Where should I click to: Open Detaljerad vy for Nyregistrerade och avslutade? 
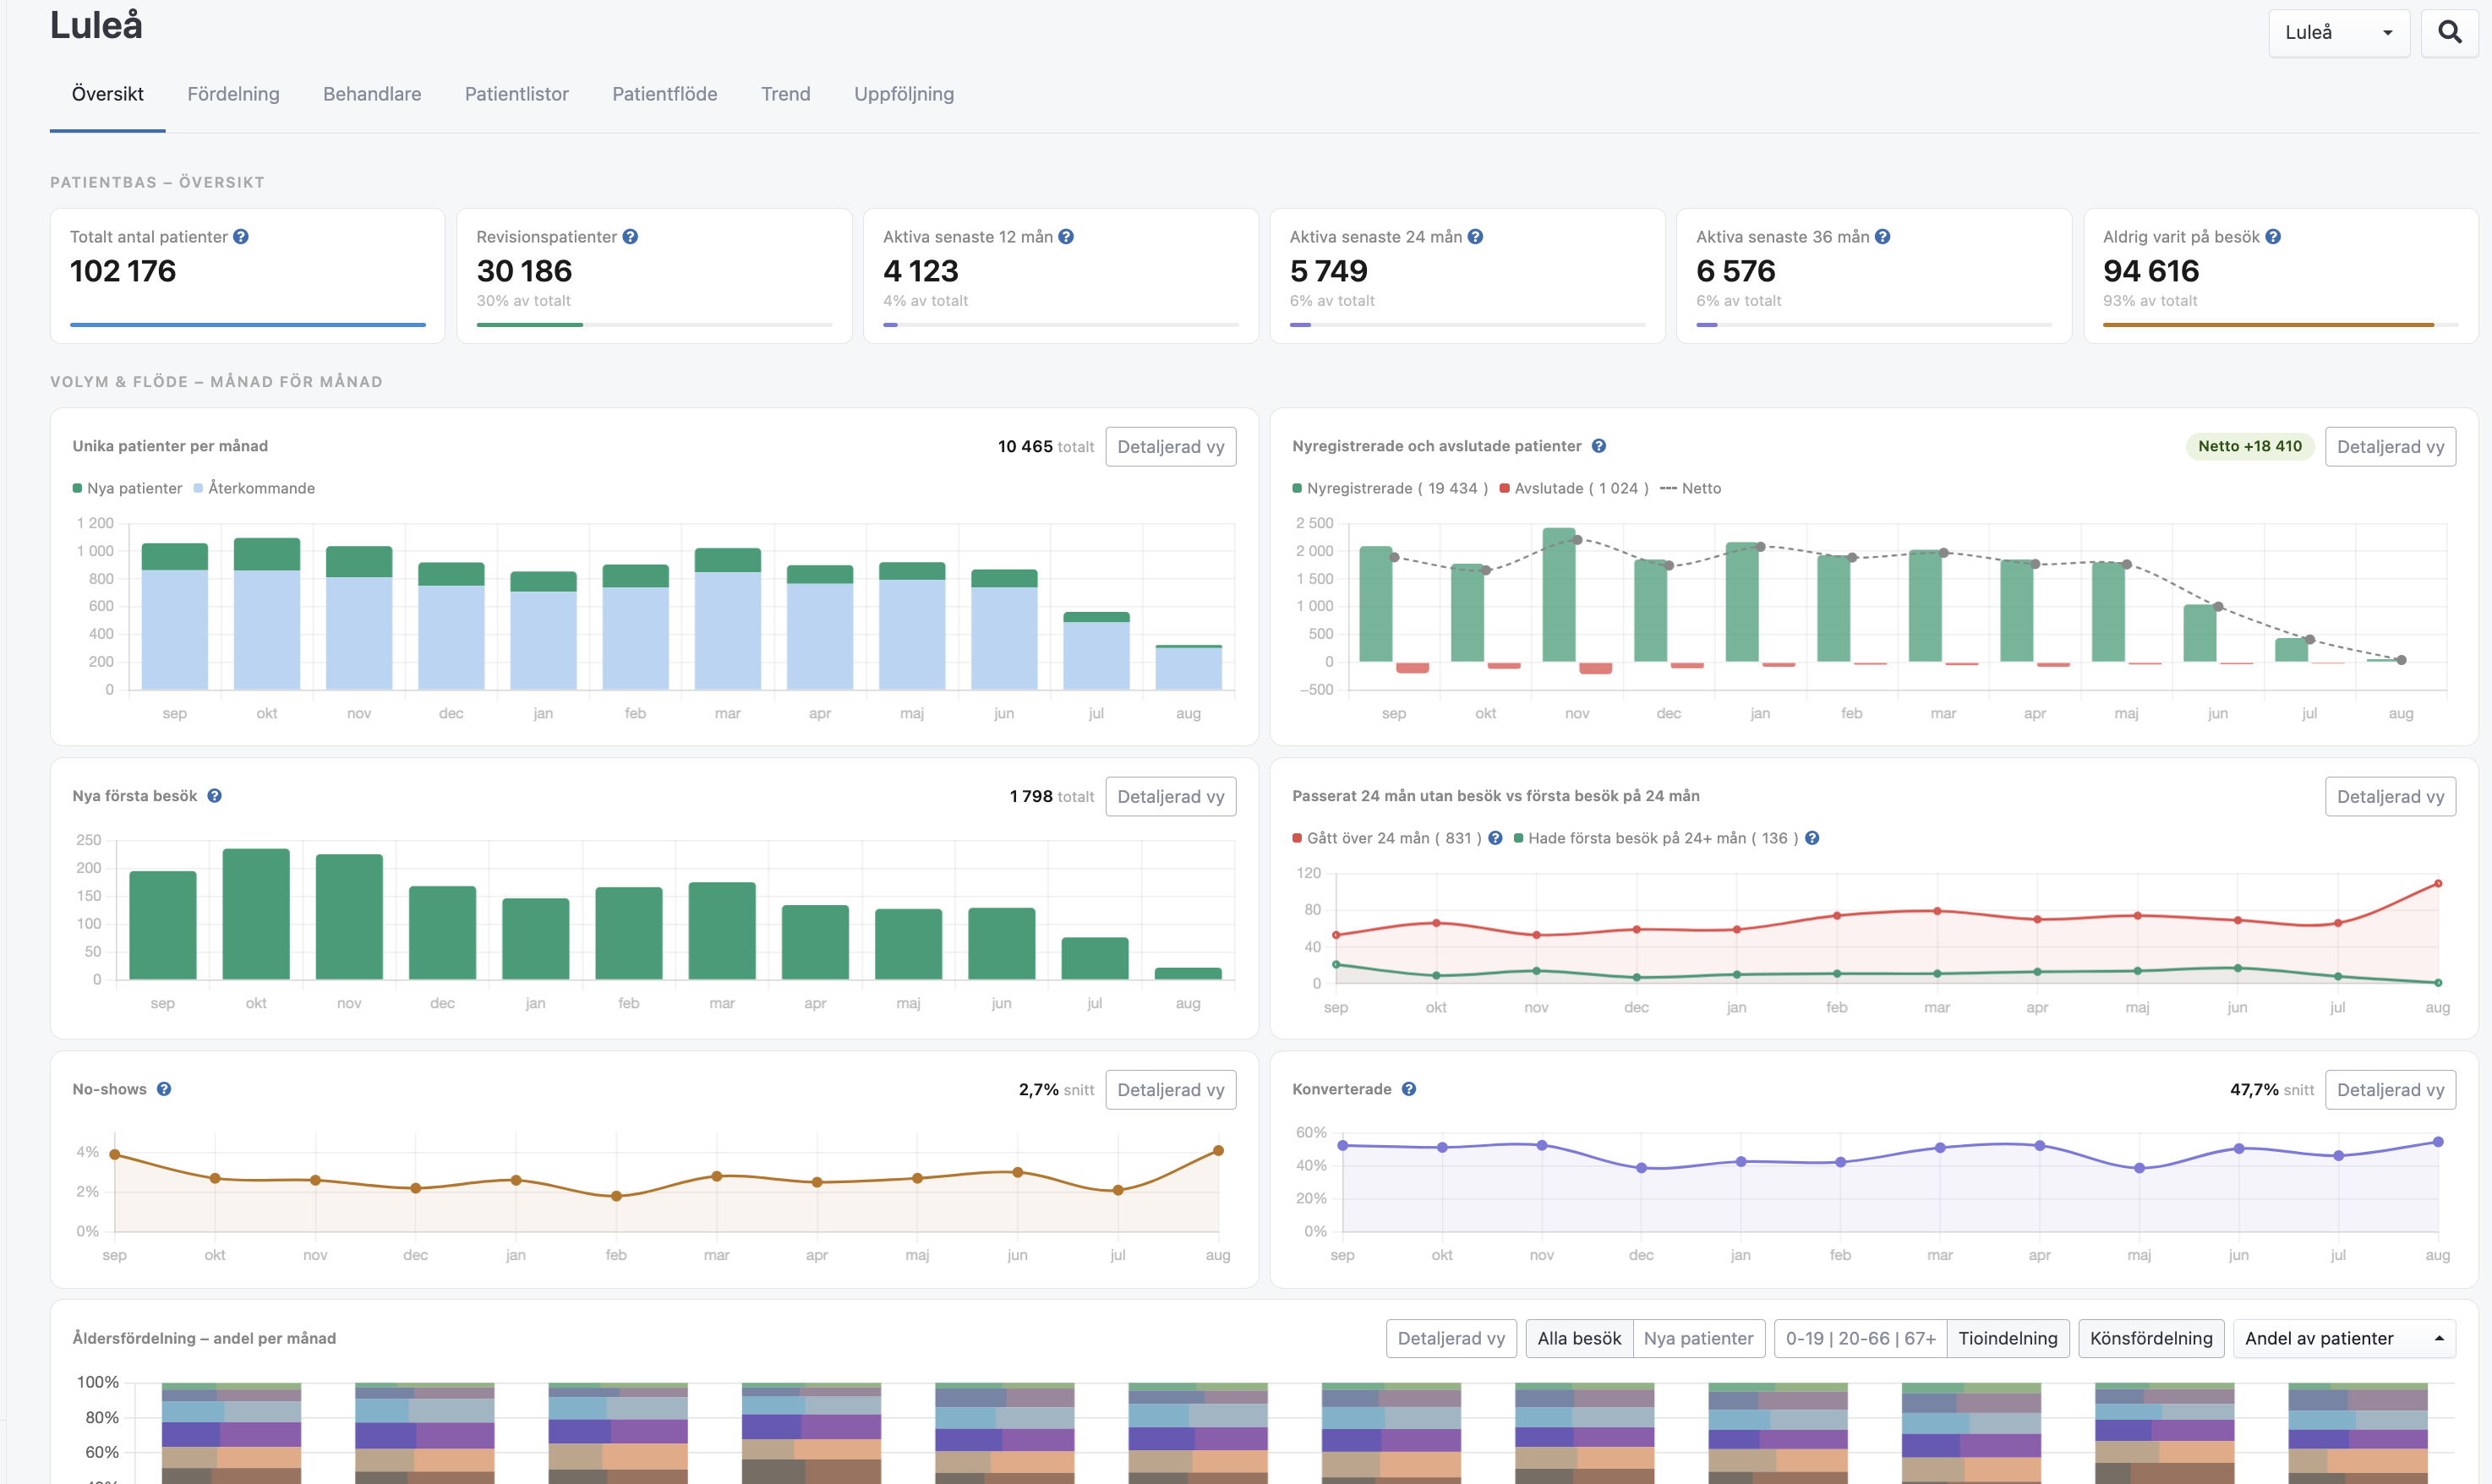click(x=2390, y=447)
